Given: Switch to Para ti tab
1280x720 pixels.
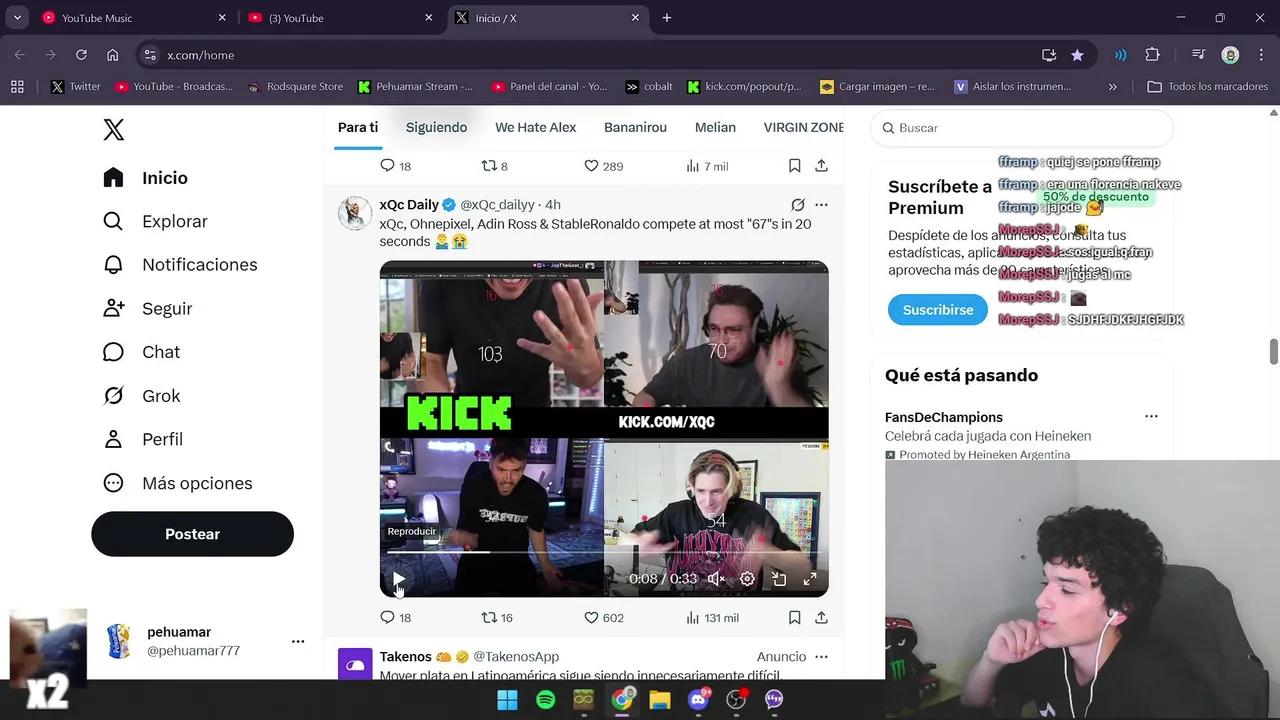Looking at the screenshot, I should [x=358, y=127].
